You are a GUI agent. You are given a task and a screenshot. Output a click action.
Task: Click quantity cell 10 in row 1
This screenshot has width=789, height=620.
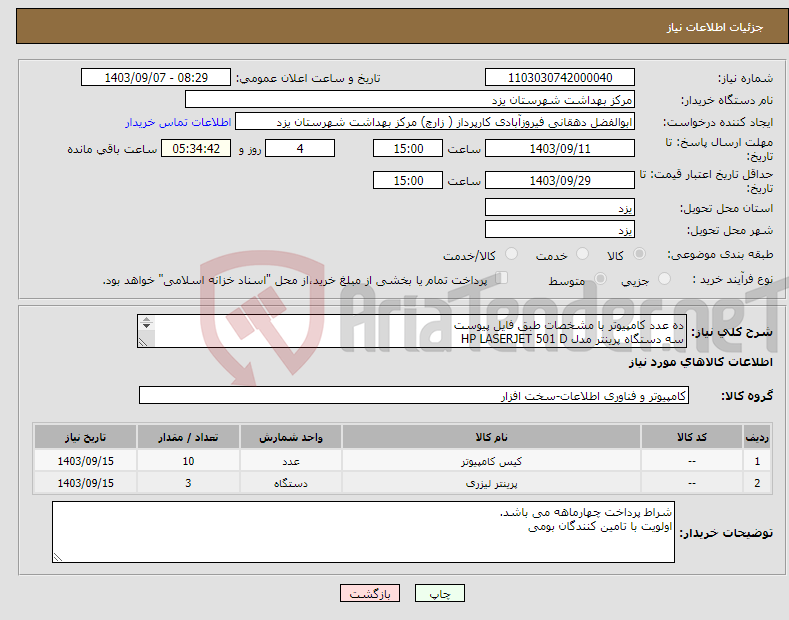tap(188, 461)
